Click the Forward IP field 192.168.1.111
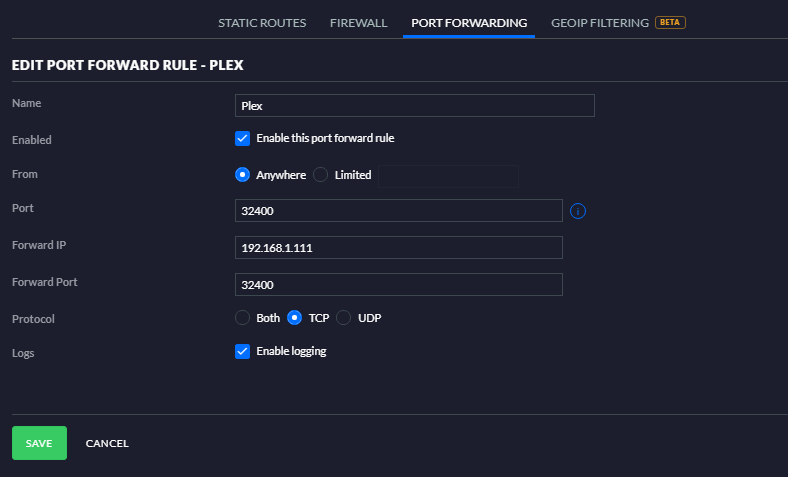The height and width of the screenshot is (477, 788). (399, 248)
